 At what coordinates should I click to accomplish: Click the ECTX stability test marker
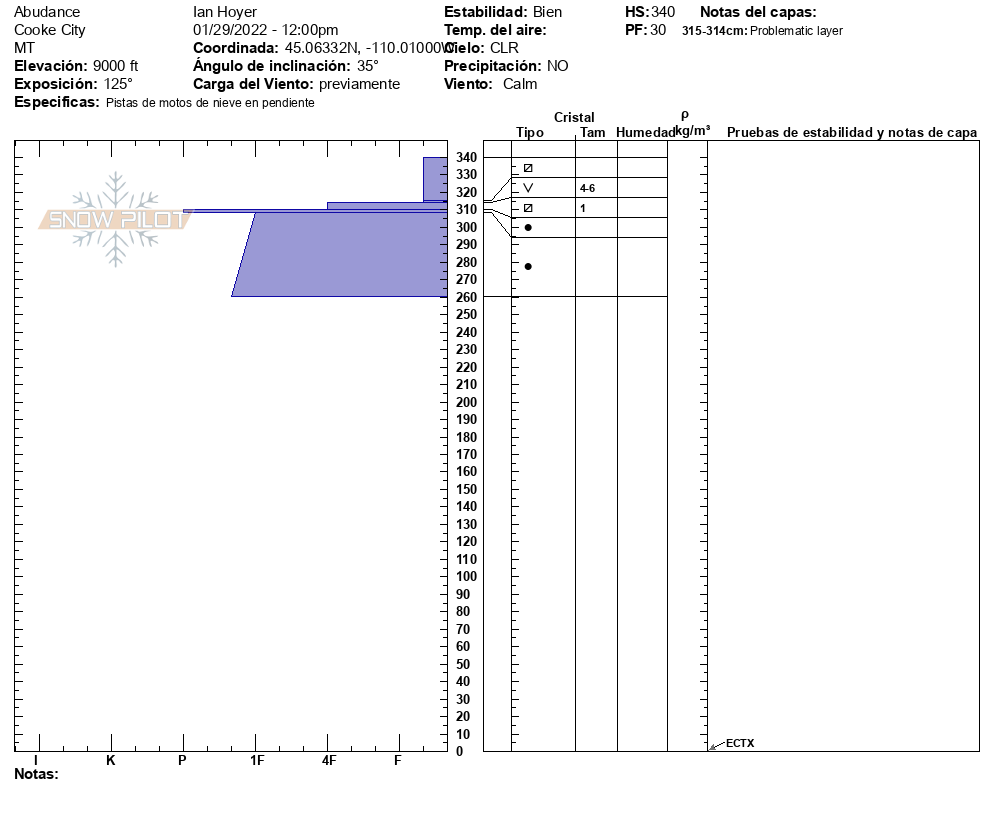(739, 743)
